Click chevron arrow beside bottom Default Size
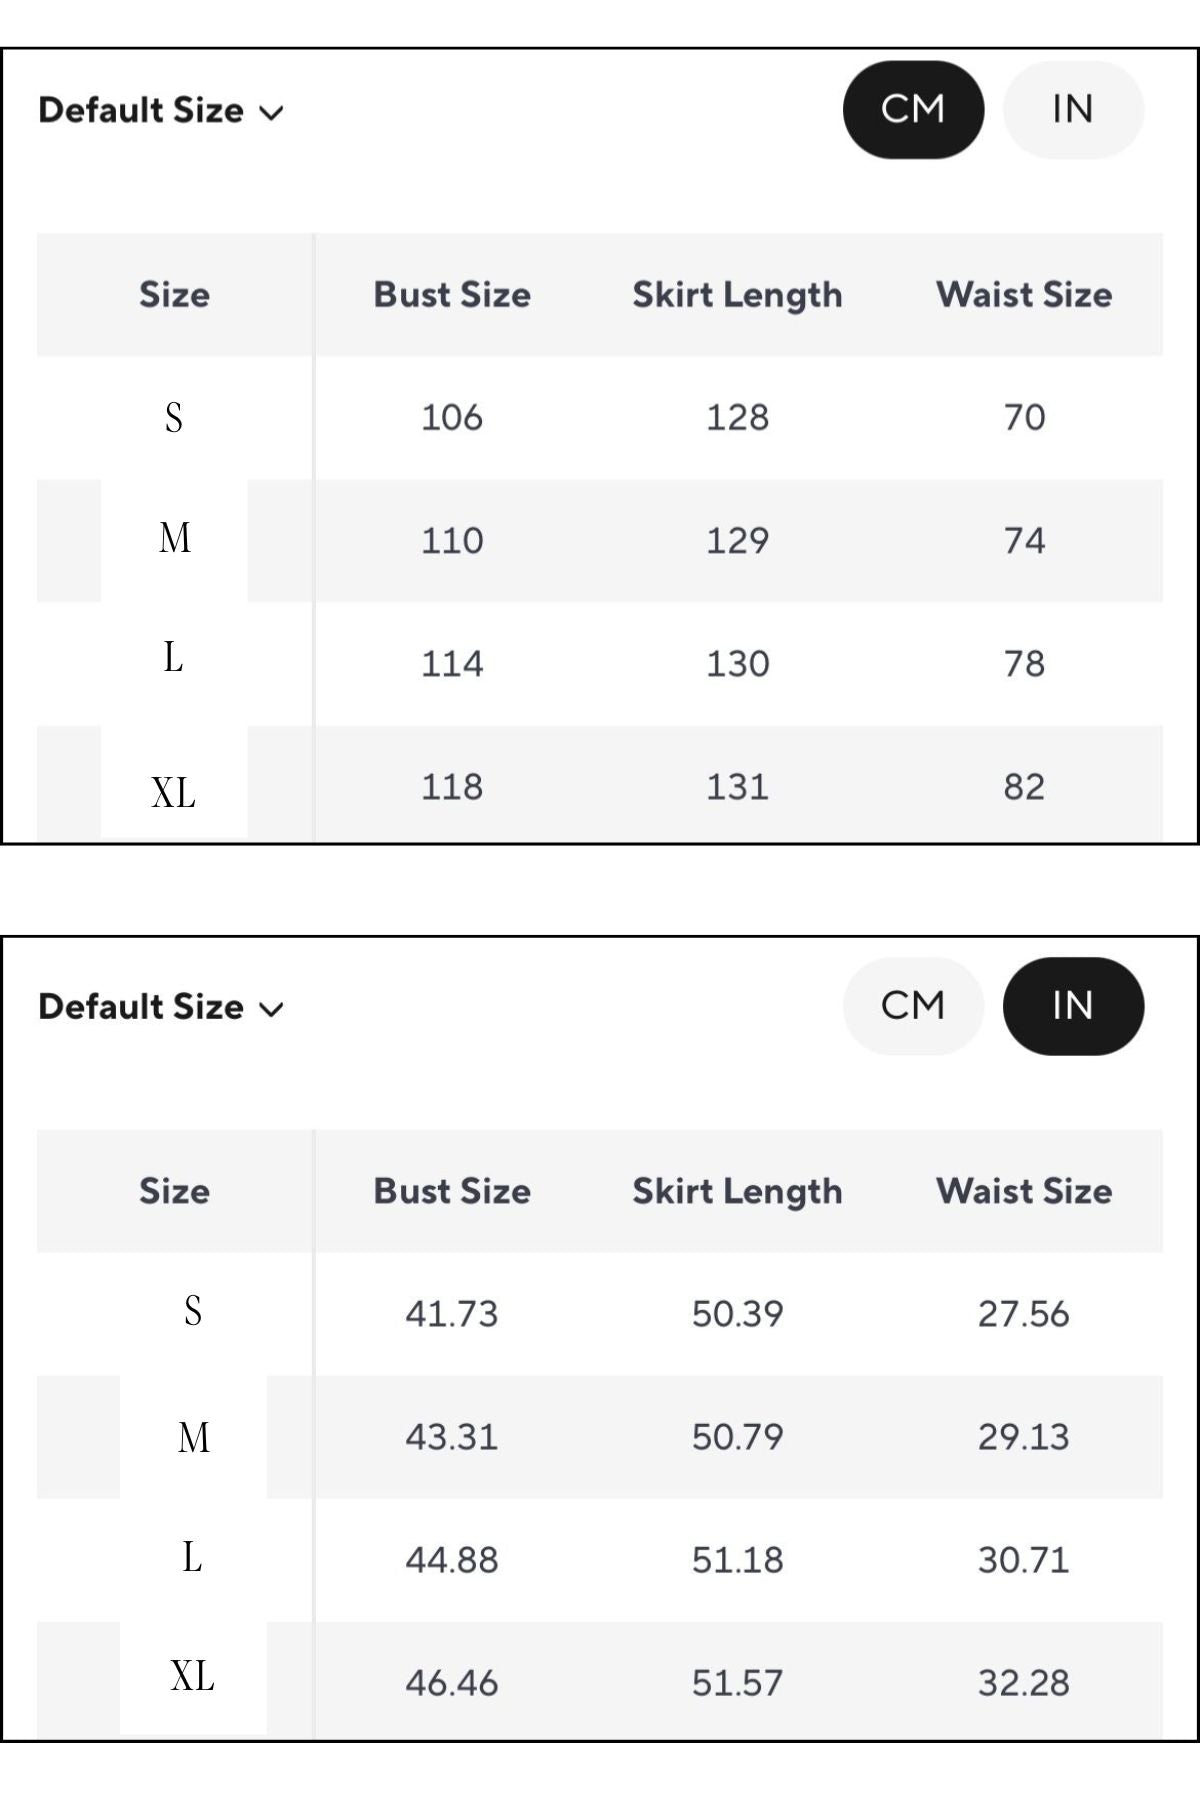Viewport: 1200px width, 1800px height. tap(271, 1009)
